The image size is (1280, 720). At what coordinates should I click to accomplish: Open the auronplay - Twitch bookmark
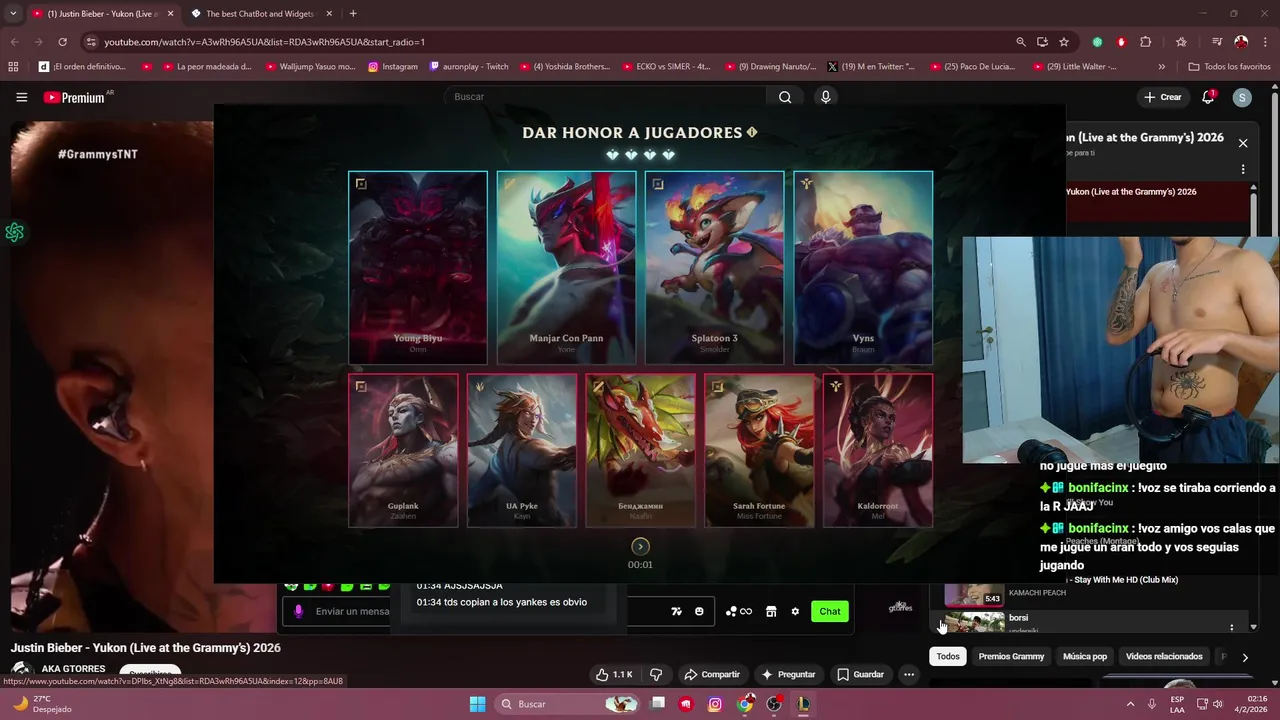[x=469, y=67]
